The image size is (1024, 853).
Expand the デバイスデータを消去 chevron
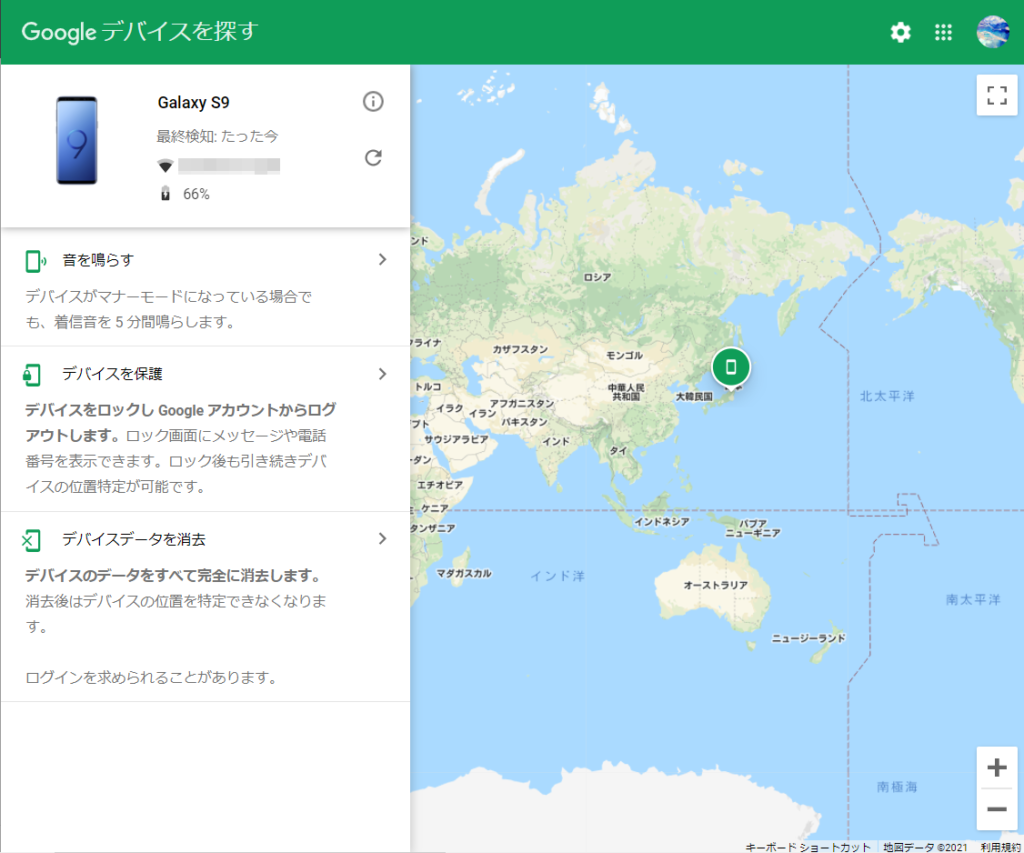point(383,538)
